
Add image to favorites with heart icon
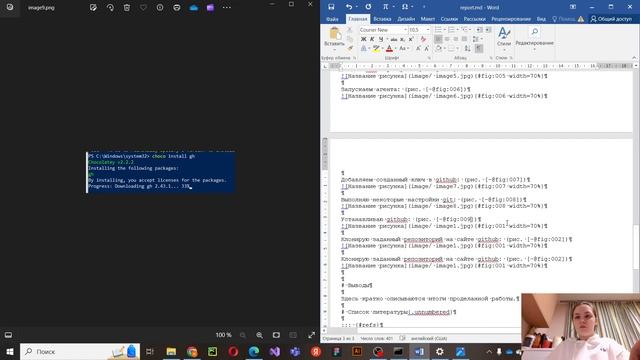pos(143,7)
